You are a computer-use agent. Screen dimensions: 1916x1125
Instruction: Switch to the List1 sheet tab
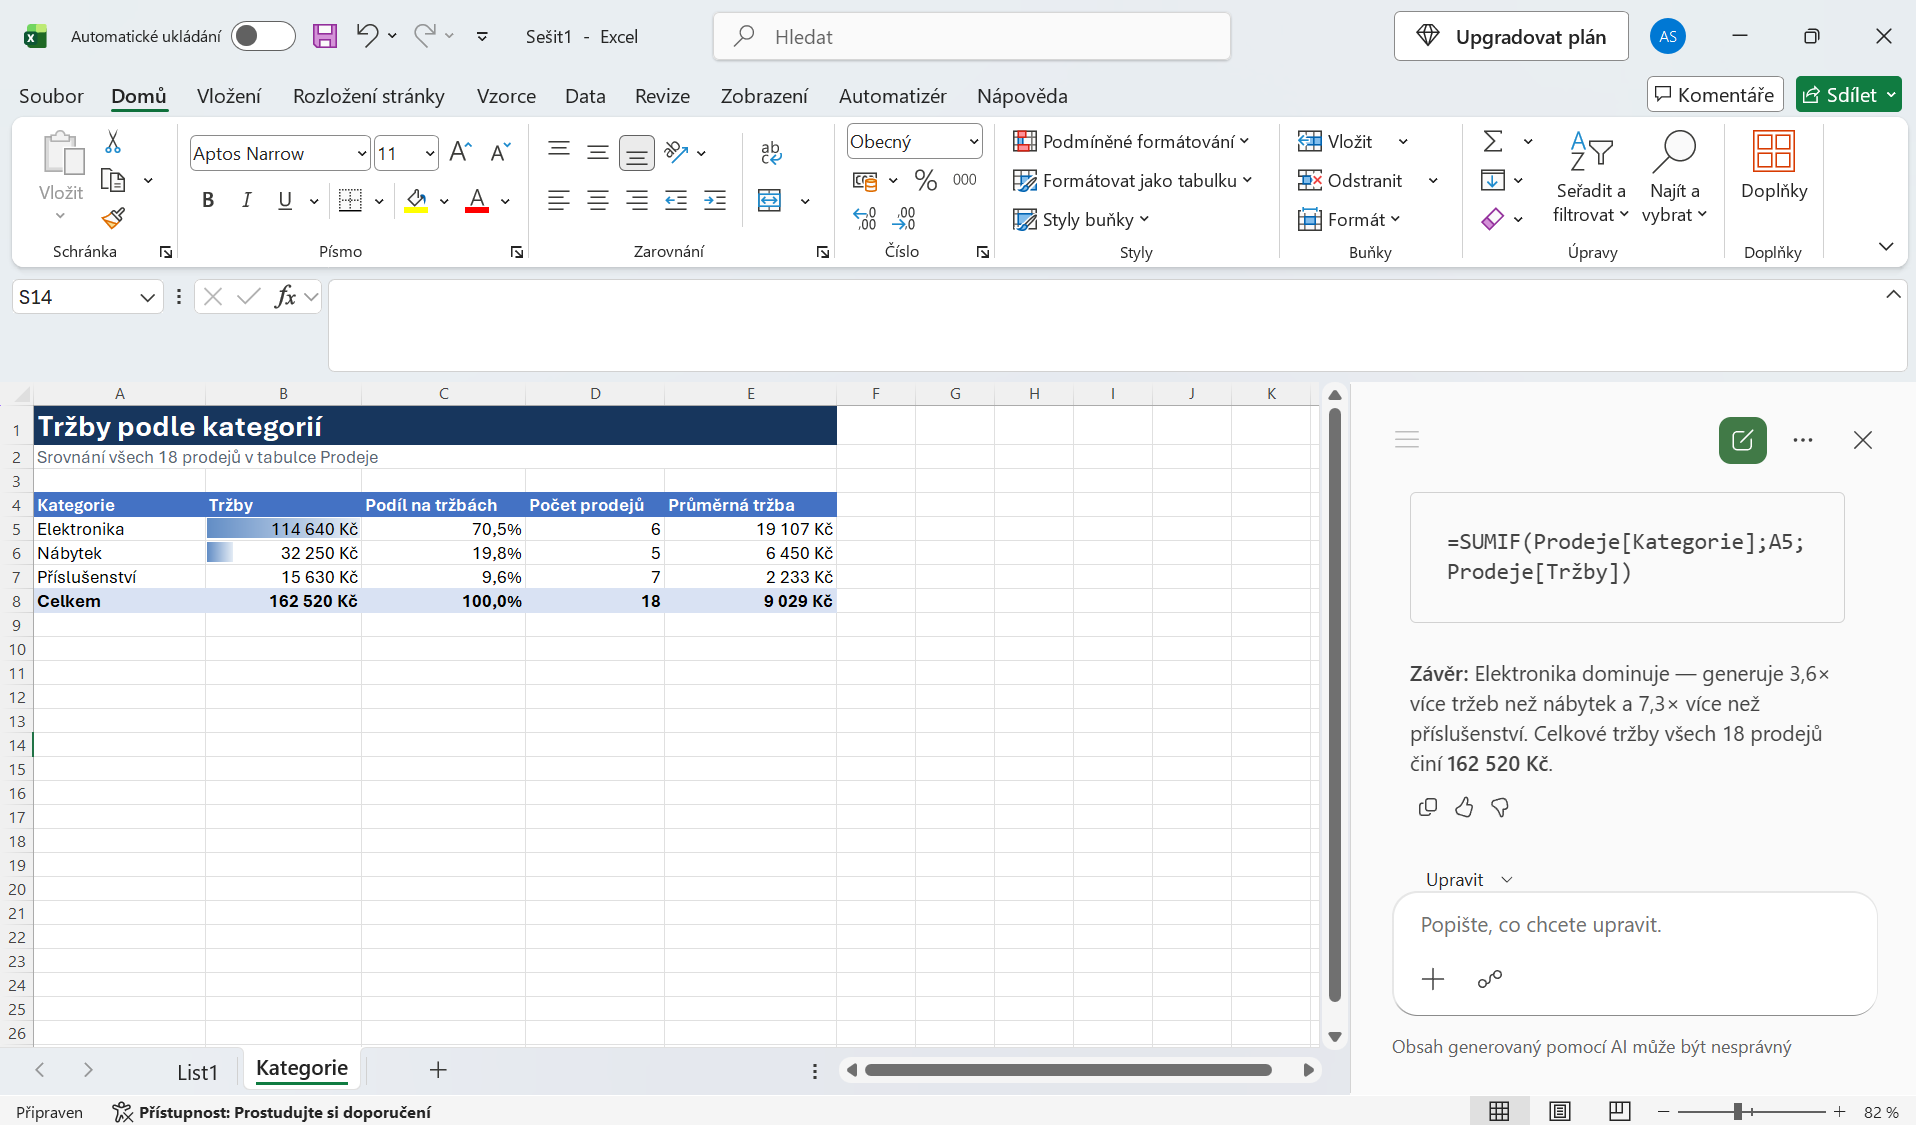click(x=197, y=1072)
